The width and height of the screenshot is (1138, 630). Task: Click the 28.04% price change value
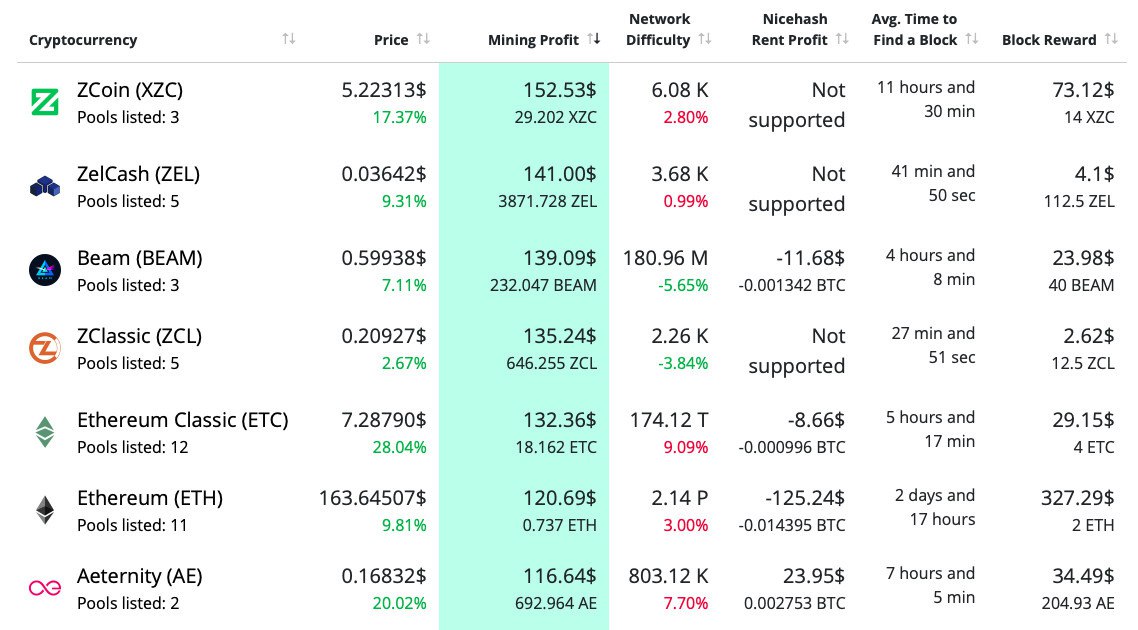pyautogui.click(x=399, y=447)
